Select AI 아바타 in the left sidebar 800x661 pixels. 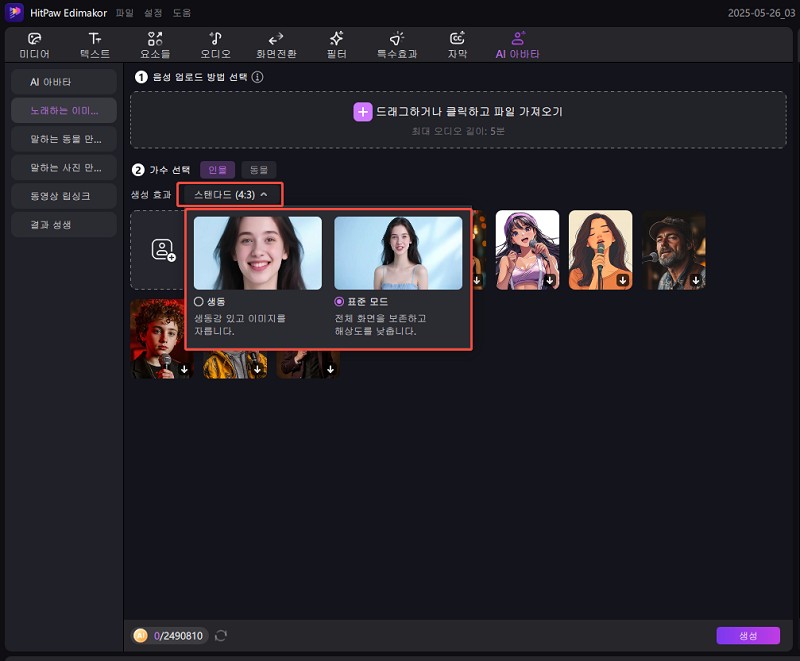coord(64,82)
